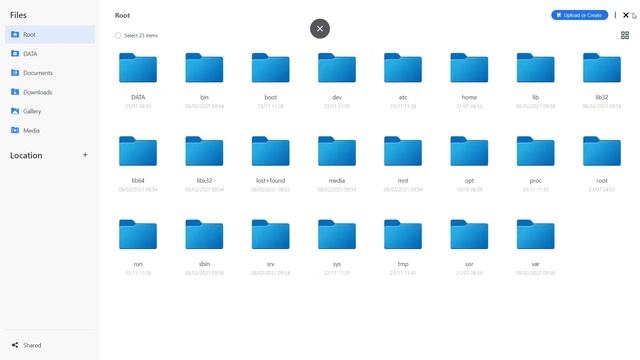The width and height of the screenshot is (640, 360).
Task: Open the sys folder
Action: tap(337, 234)
